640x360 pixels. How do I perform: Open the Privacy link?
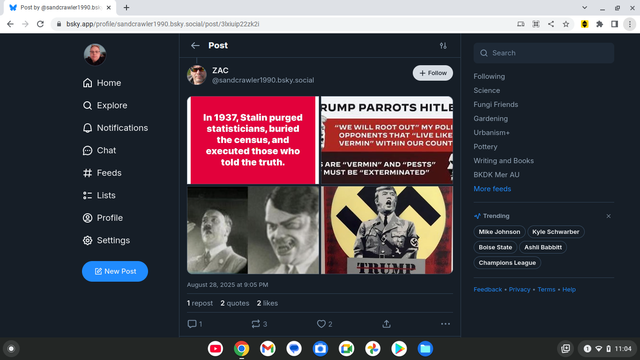[x=519, y=289]
